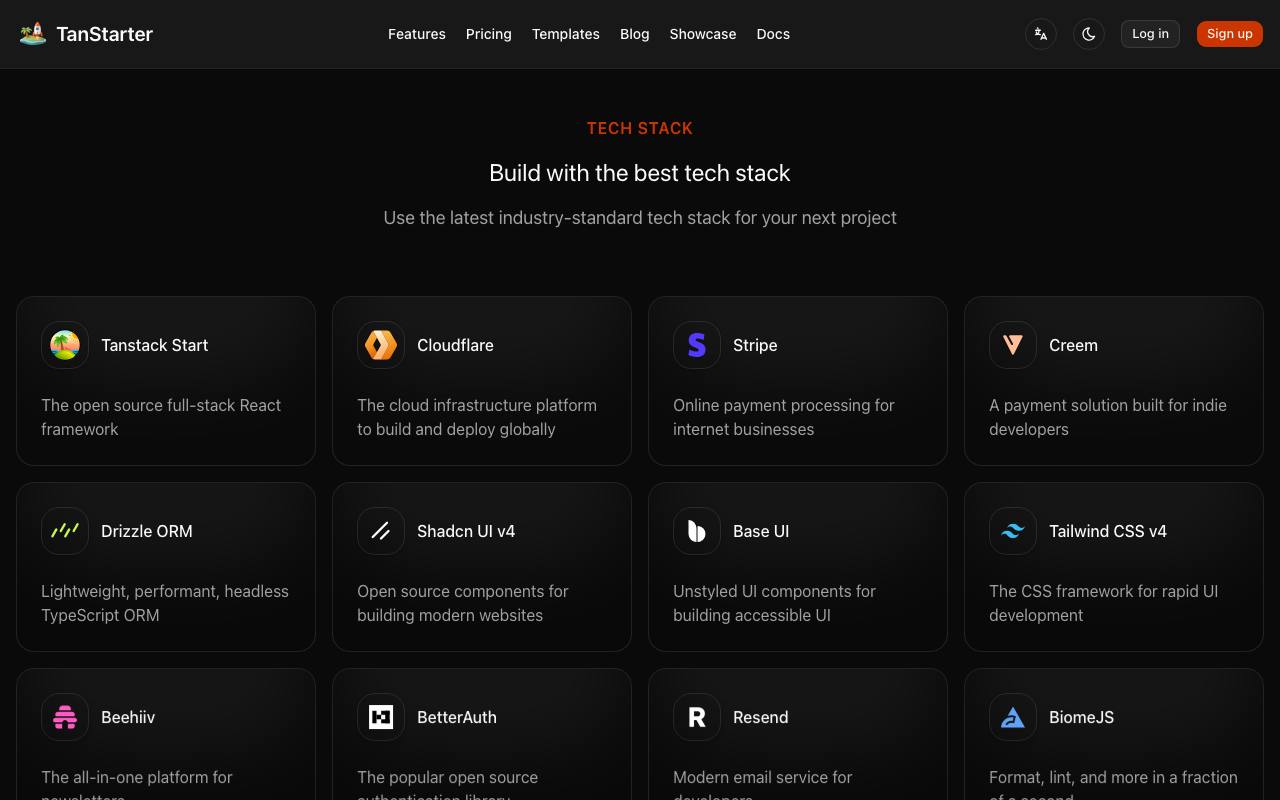Click 'Open source components for building modern websites'
This screenshot has height=800, width=1280.
point(463,603)
